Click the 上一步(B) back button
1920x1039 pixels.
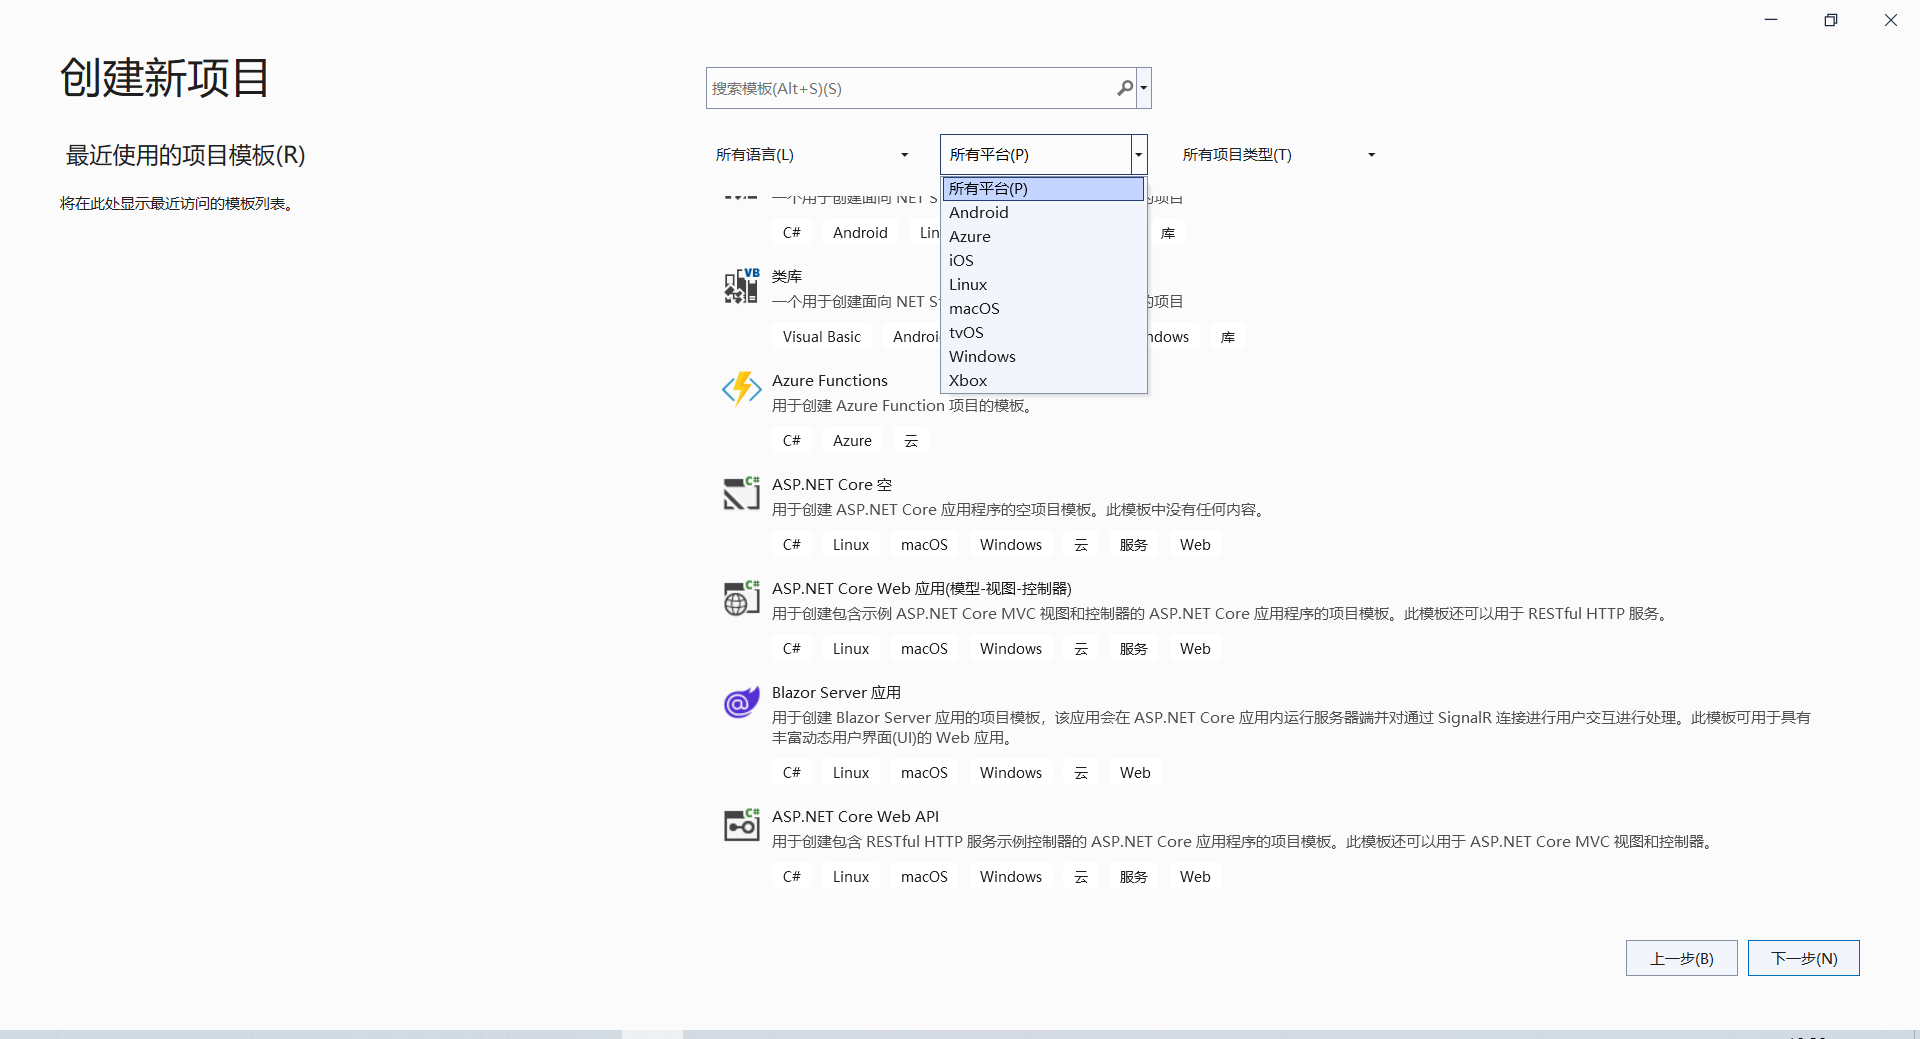(1682, 958)
